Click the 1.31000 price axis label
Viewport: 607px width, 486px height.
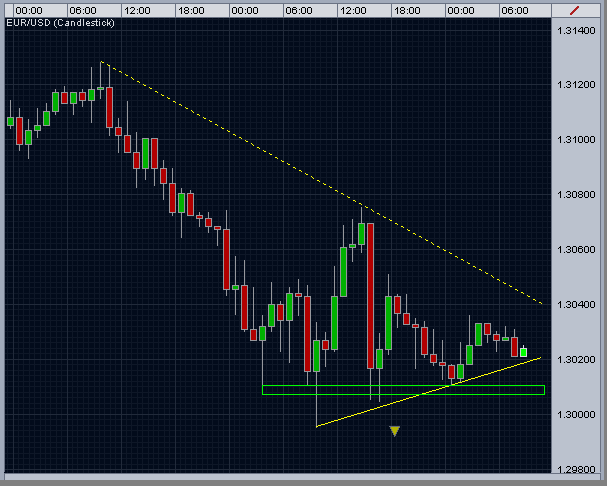tap(576, 140)
